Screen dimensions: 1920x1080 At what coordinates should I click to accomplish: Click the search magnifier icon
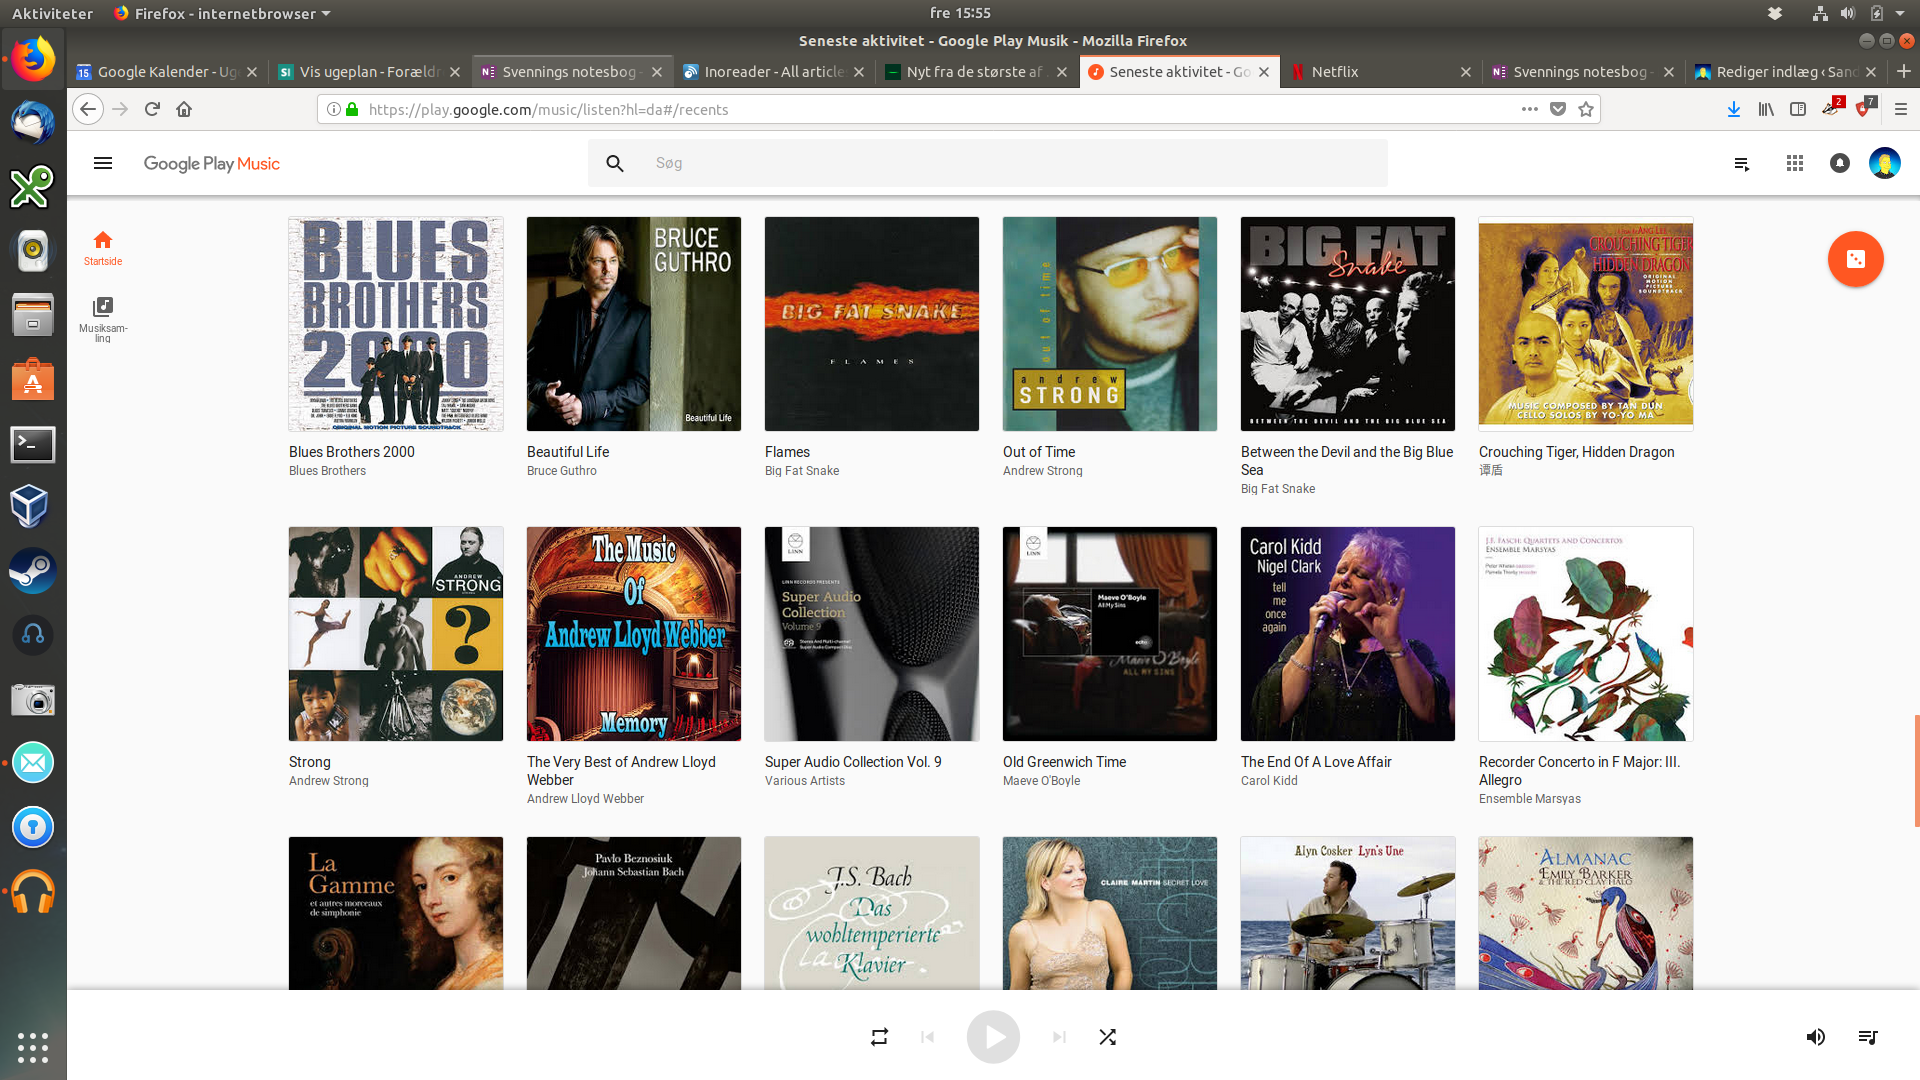[615, 163]
